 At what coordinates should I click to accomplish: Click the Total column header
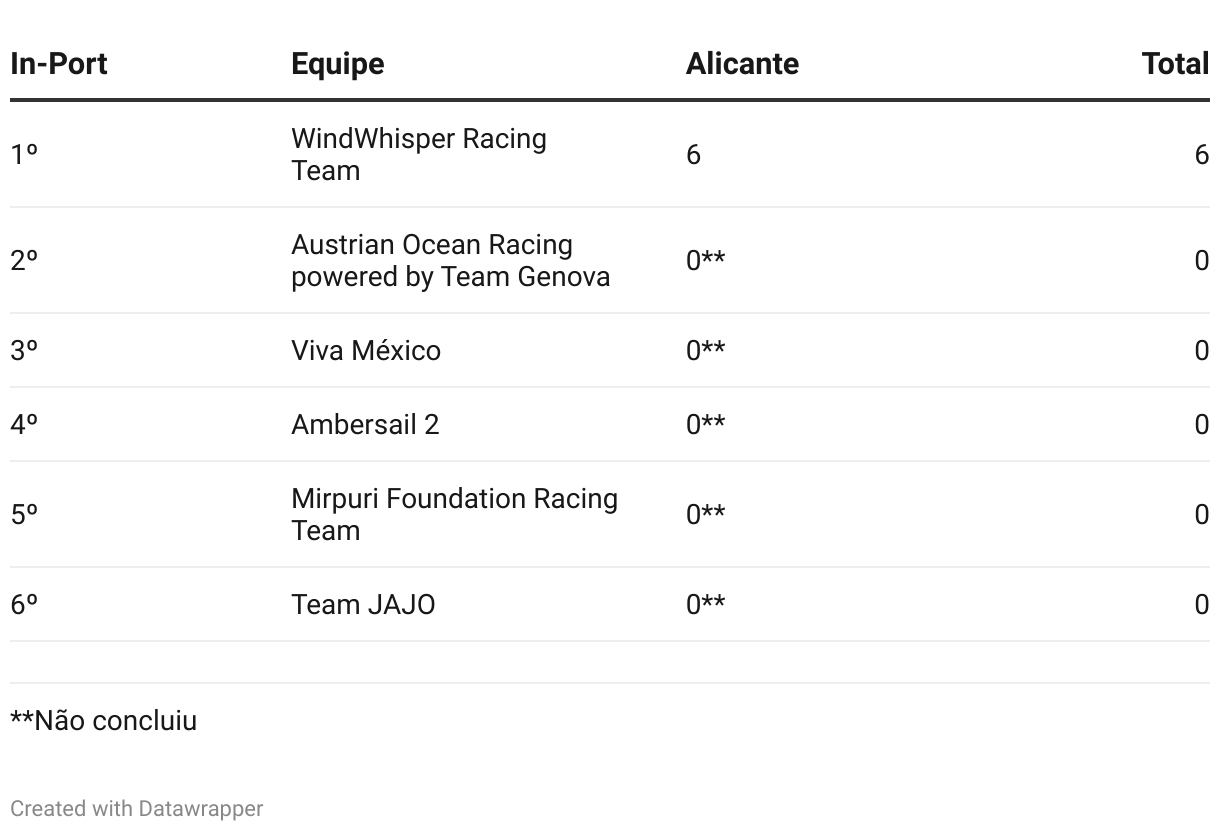(1175, 64)
